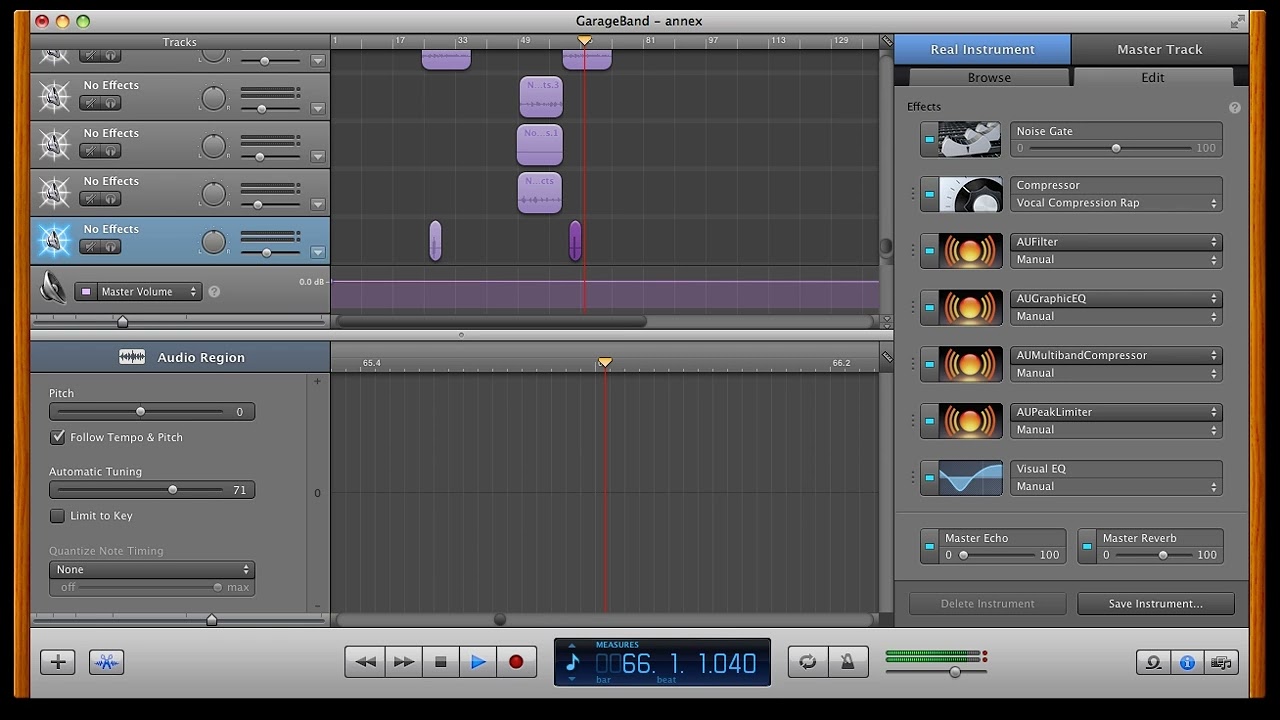Screen dimensions: 1280x720
Task: Open the Quantize Note Timing dropdown
Action: (x=152, y=570)
